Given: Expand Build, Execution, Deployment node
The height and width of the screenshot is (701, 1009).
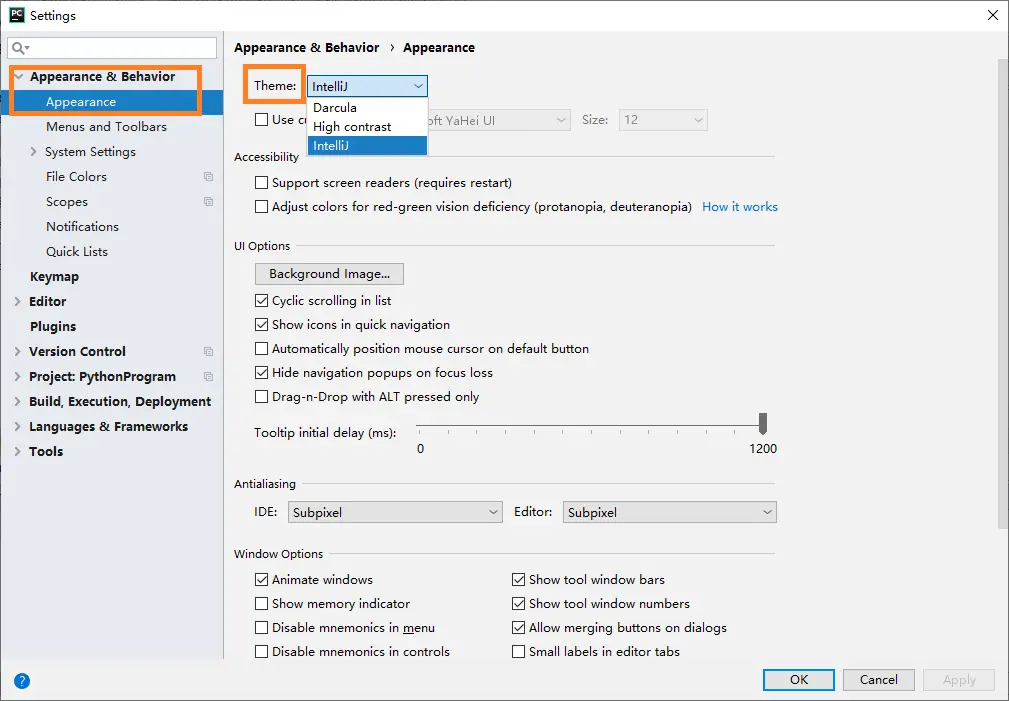Looking at the screenshot, I should tap(17, 402).
